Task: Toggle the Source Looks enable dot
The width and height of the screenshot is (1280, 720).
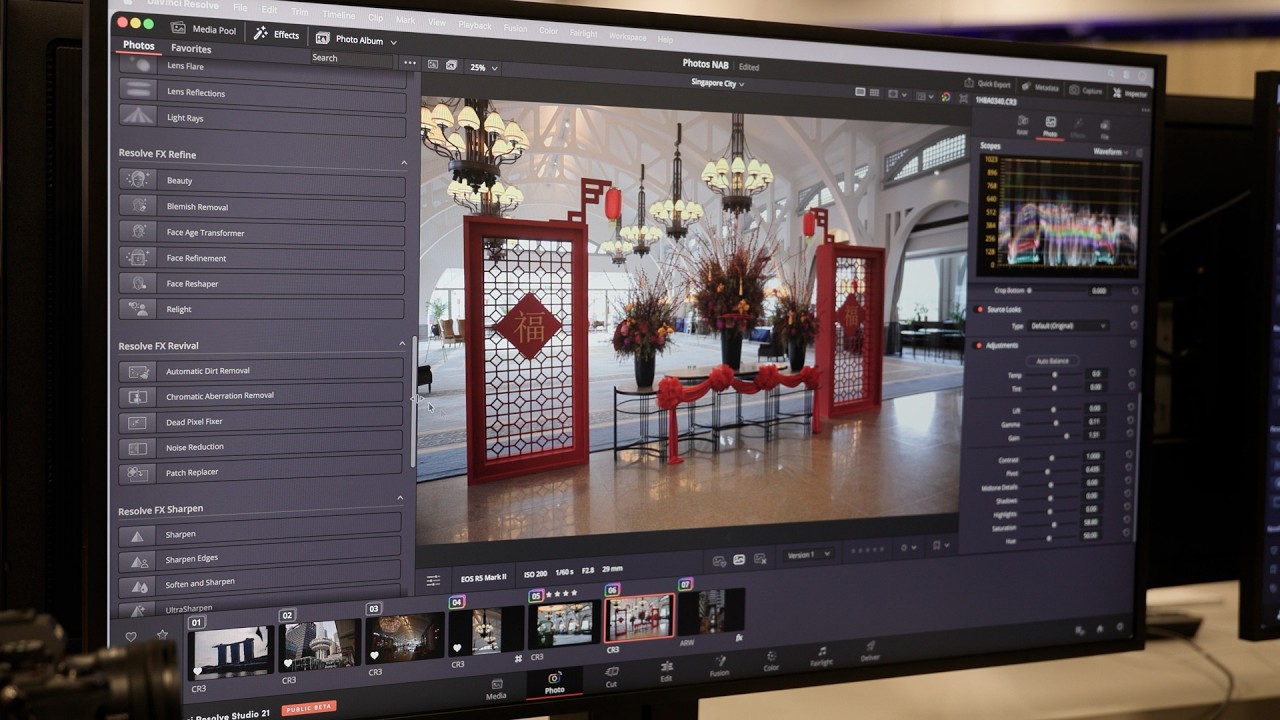Action: click(x=979, y=309)
